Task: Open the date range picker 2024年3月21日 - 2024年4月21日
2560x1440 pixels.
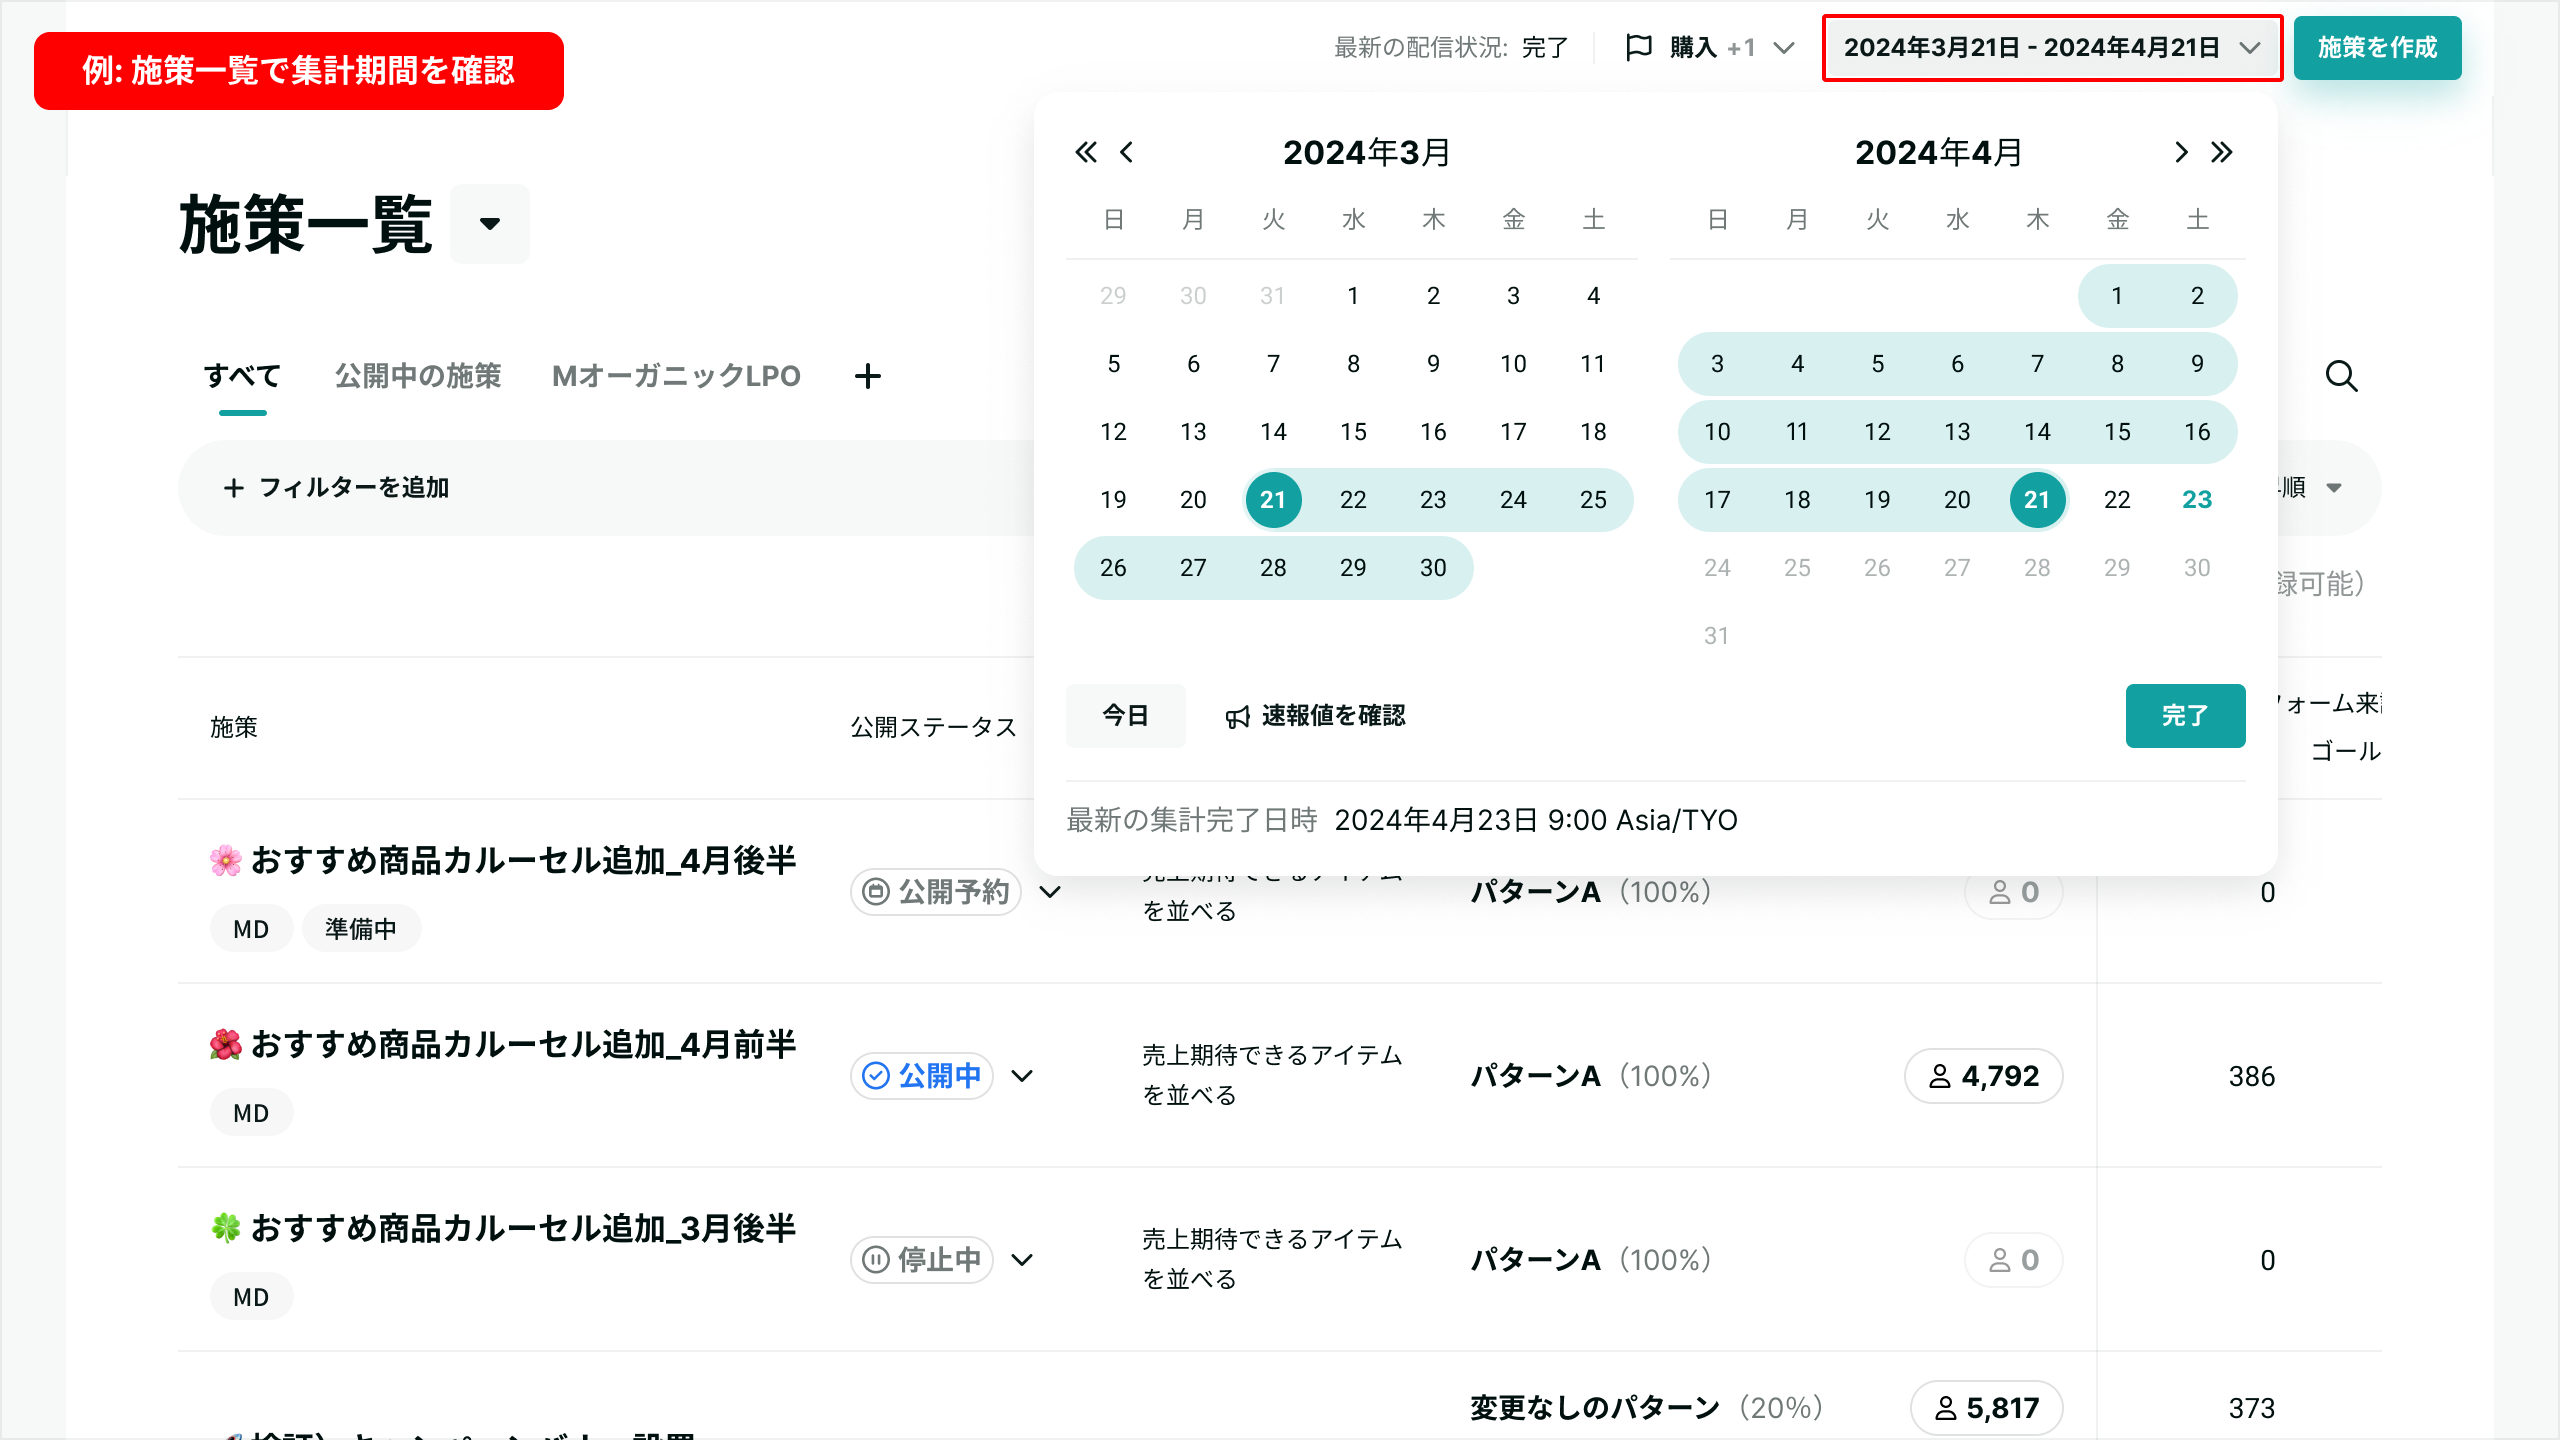Action: [2052, 47]
